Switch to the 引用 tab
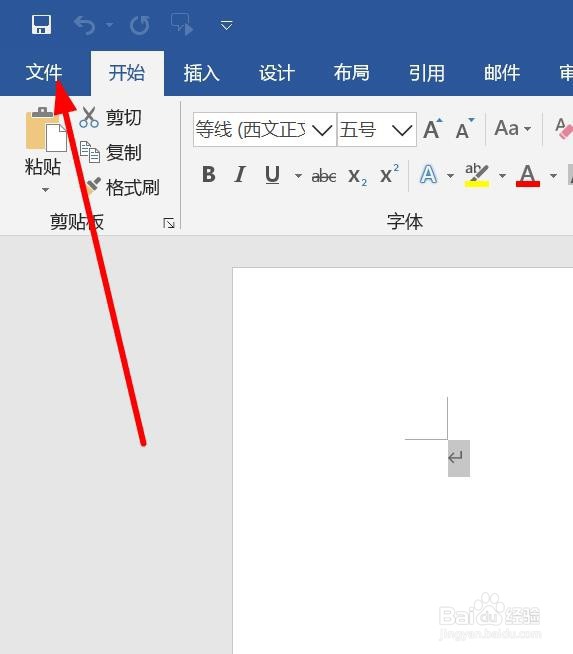Screen dimensions: 573x654 tap(427, 73)
